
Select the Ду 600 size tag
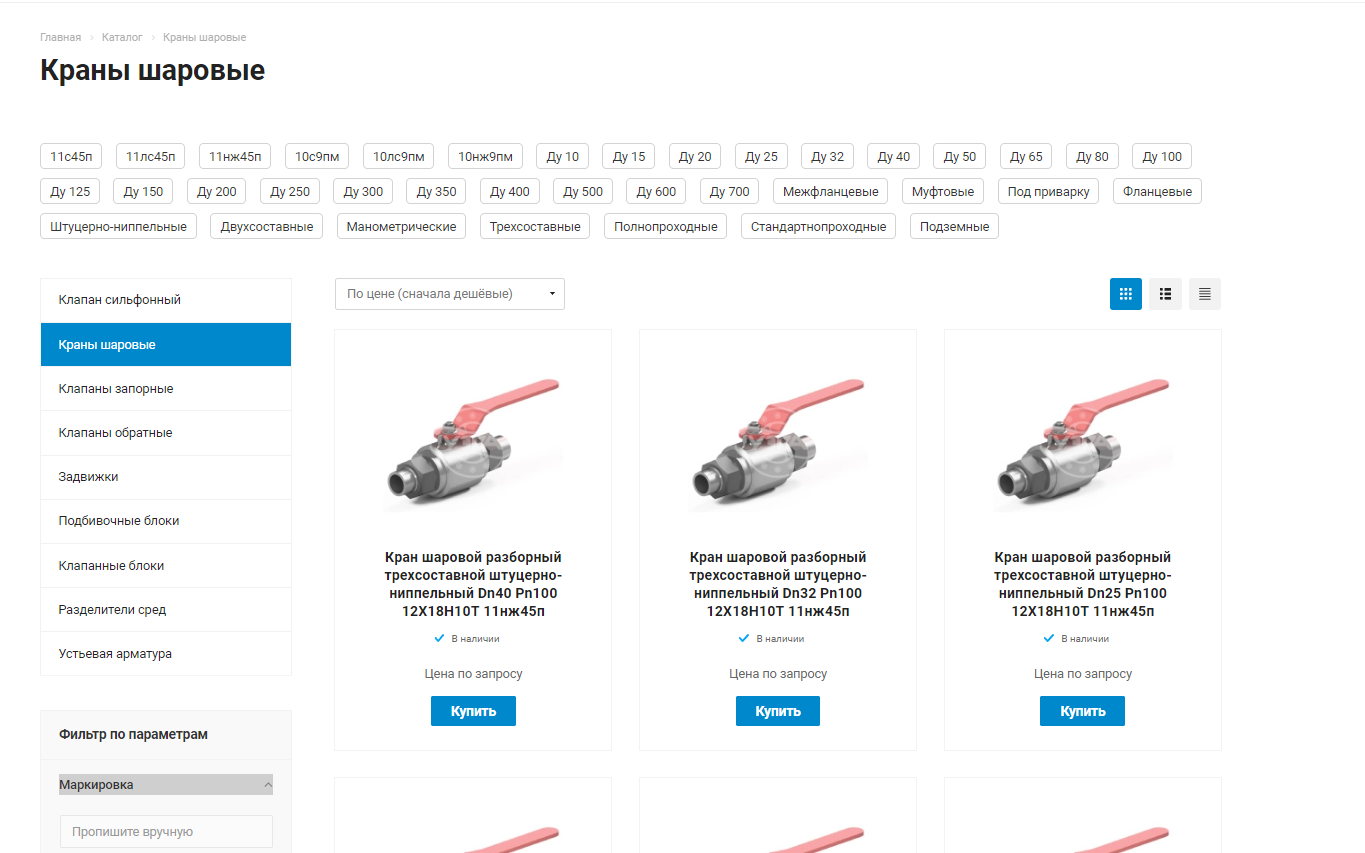(x=657, y=191)
